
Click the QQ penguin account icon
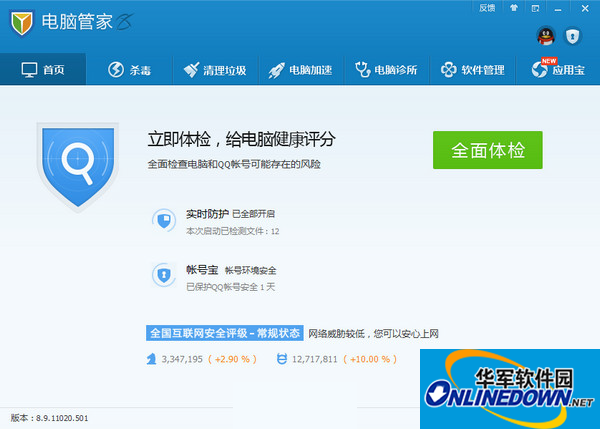tap(546, 36)
